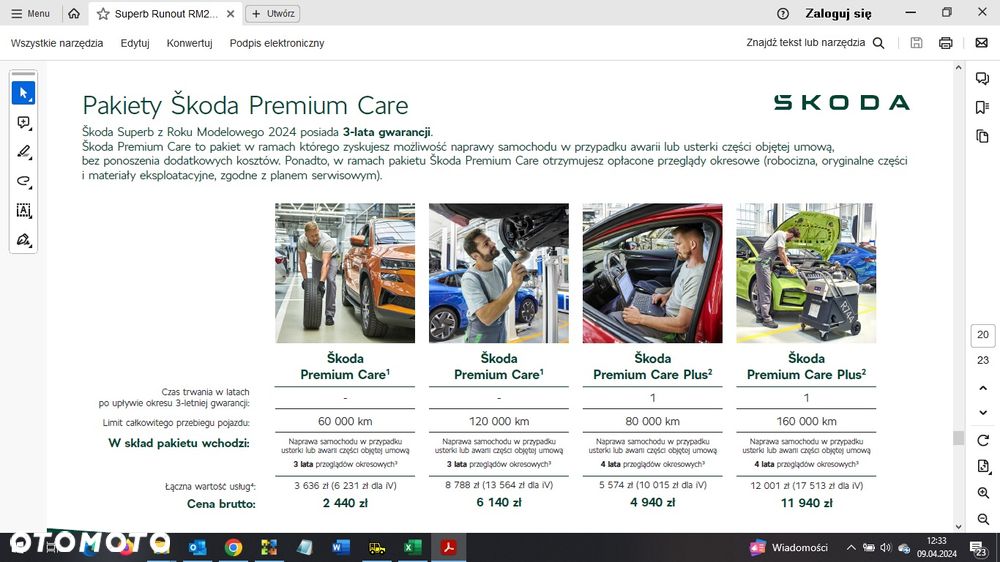The image size is (1000, 562).
Task: Rotate the page view clockwise
Action: click(x=983, y=440)
